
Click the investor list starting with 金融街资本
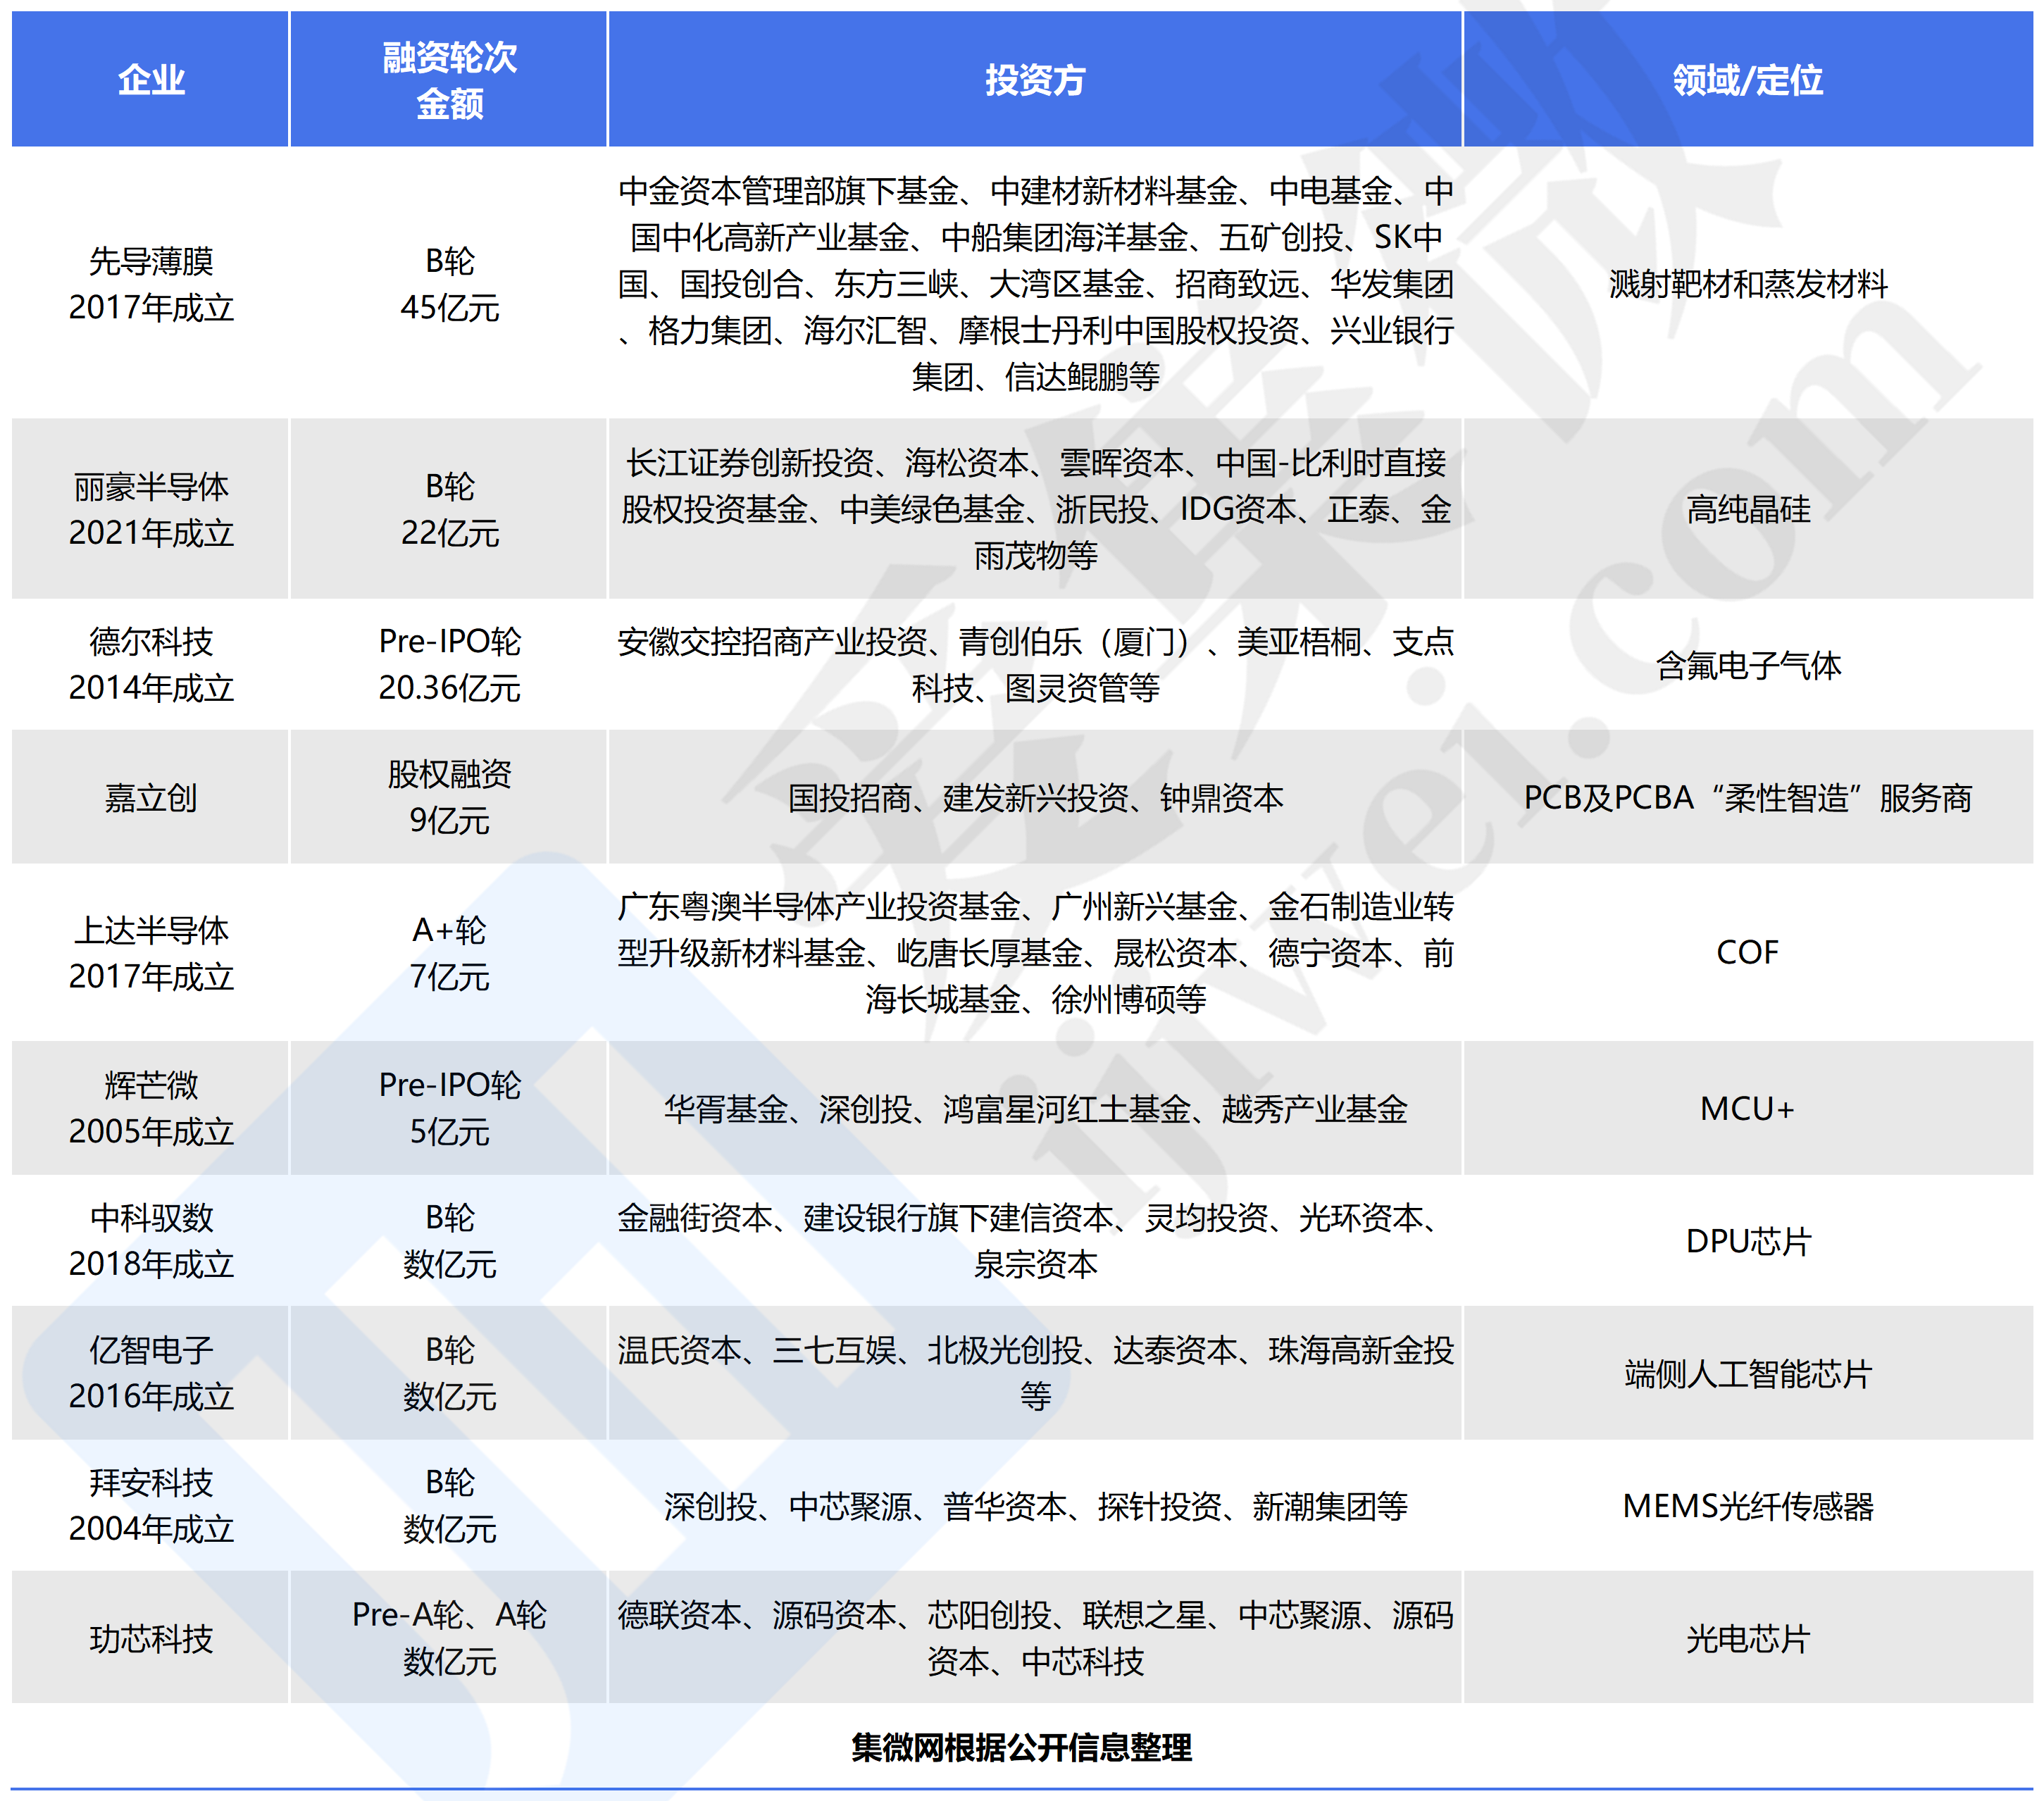click(1035, 1240)
